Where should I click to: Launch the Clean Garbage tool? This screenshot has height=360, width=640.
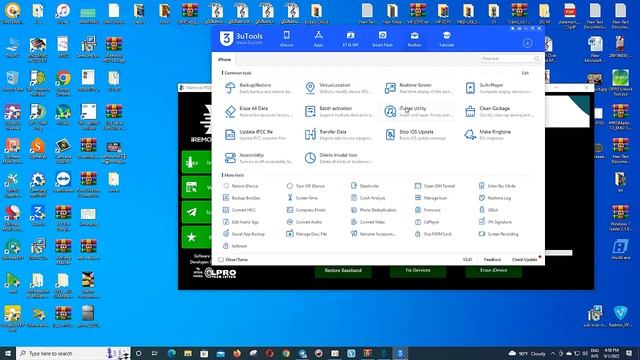click(x=498, y=111)
